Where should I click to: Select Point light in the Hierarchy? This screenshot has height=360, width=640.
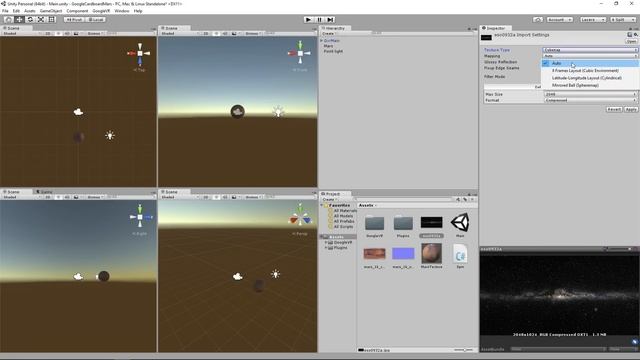click(333, 51)
